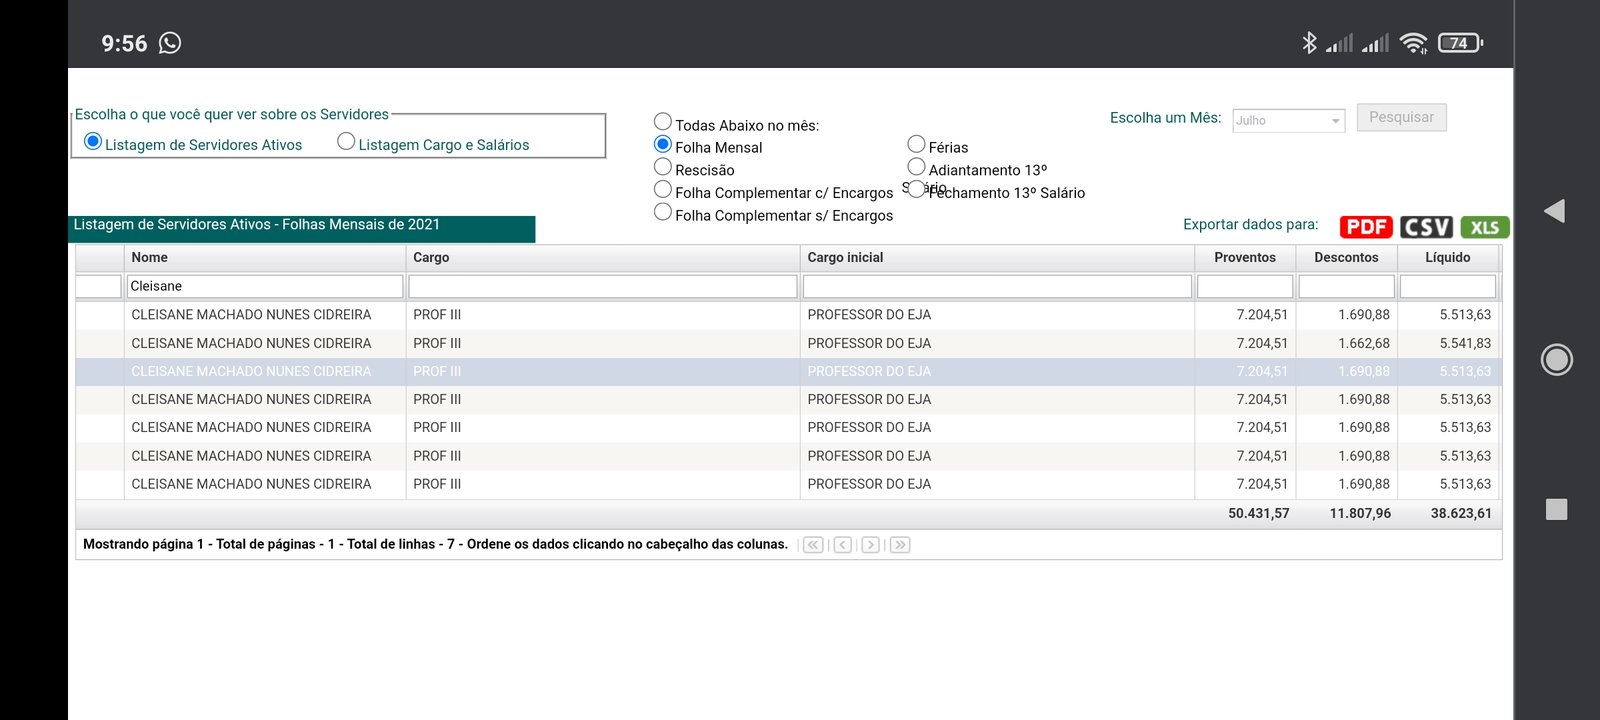Jump to last page of results
Viewport: 1600px width, 720px height.
click(x=900, y=545)
